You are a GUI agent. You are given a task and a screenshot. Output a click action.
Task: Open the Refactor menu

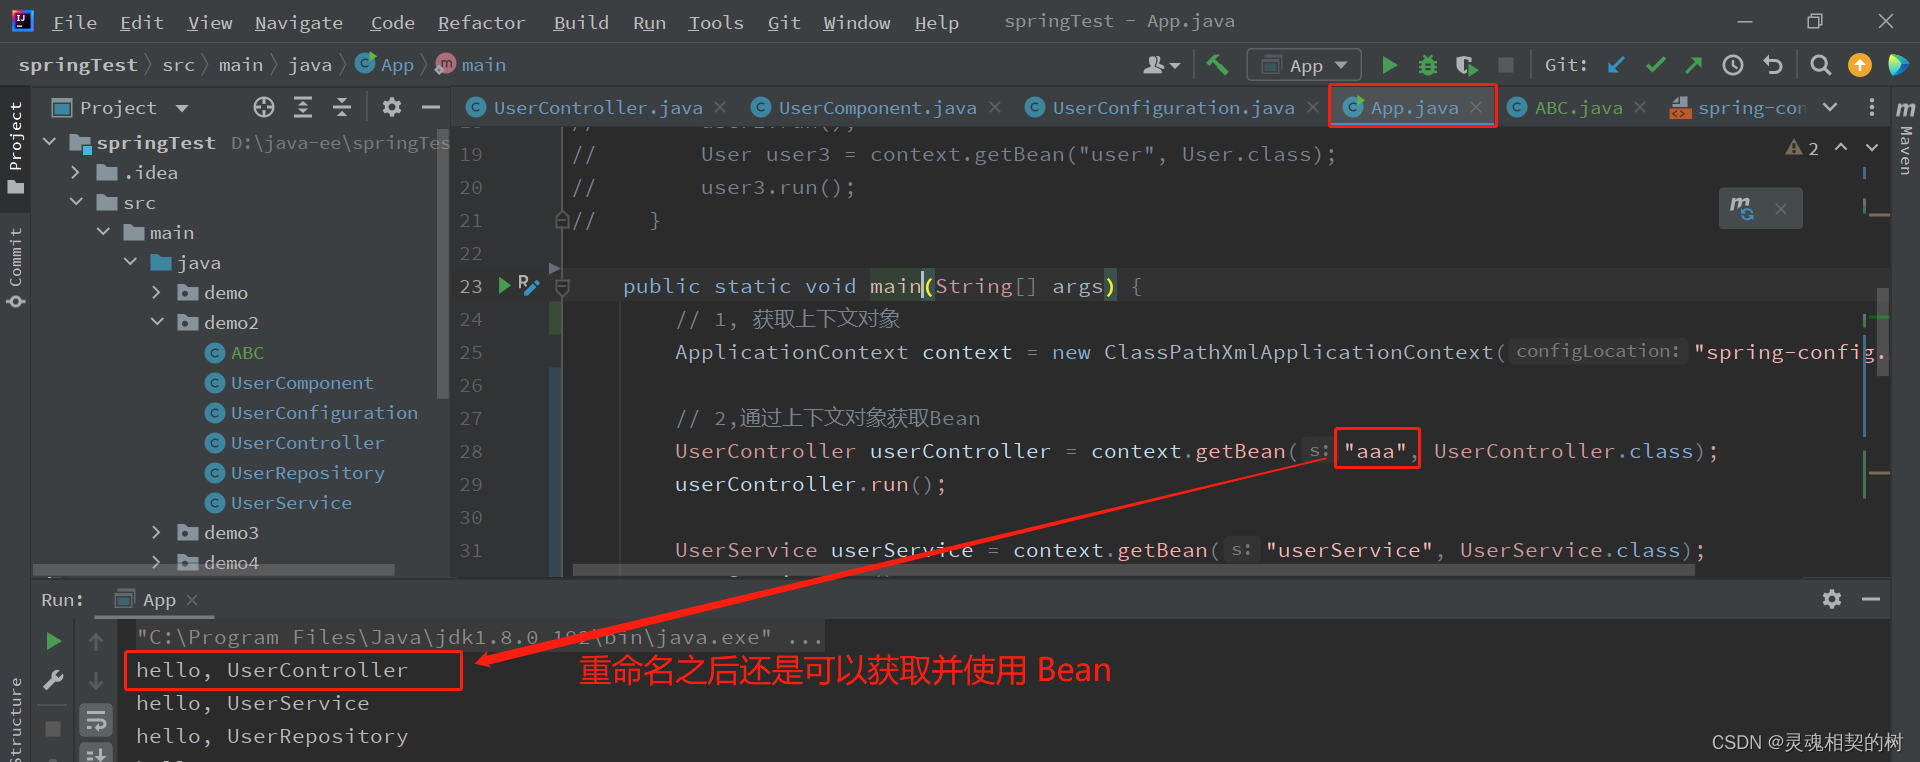(x=481, y=22)
